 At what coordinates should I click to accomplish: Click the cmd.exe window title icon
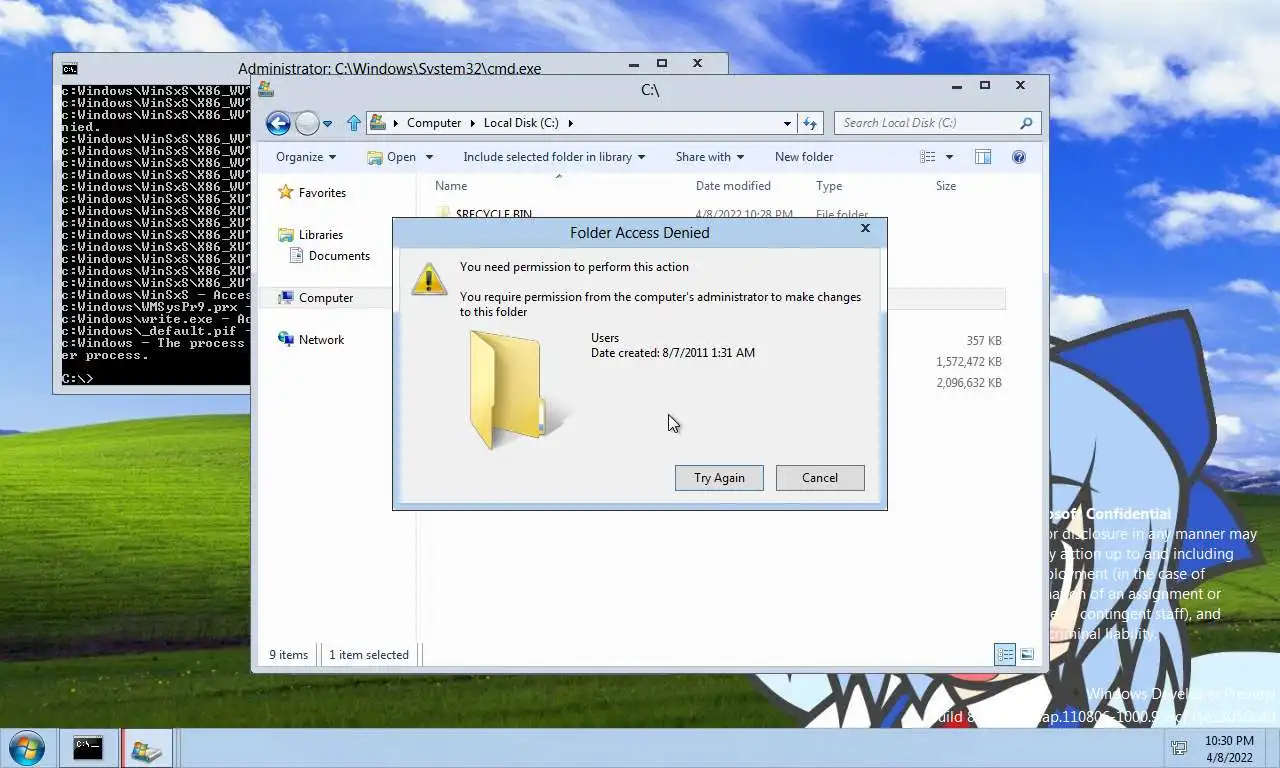click(x=69, y=69)
